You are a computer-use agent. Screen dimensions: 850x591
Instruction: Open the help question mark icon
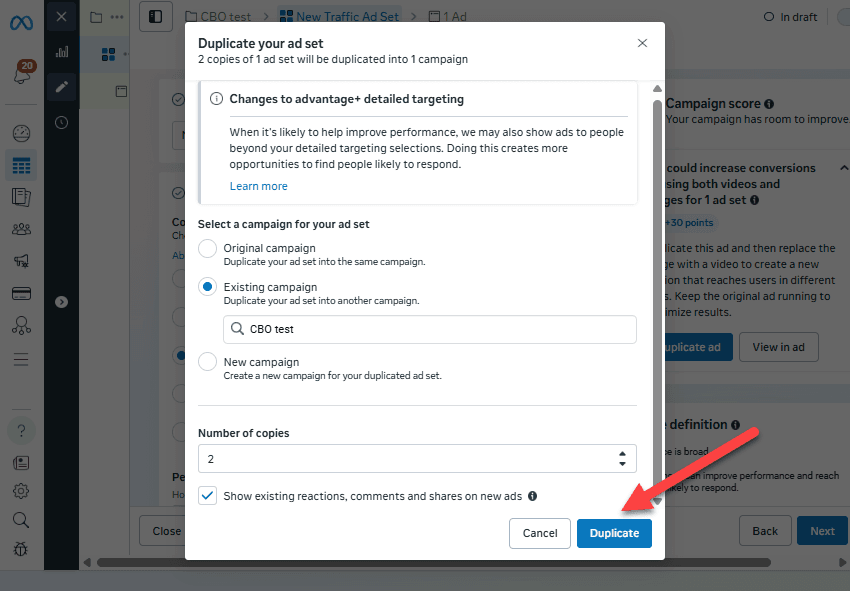pyautogui.click(x=21, y=431)
